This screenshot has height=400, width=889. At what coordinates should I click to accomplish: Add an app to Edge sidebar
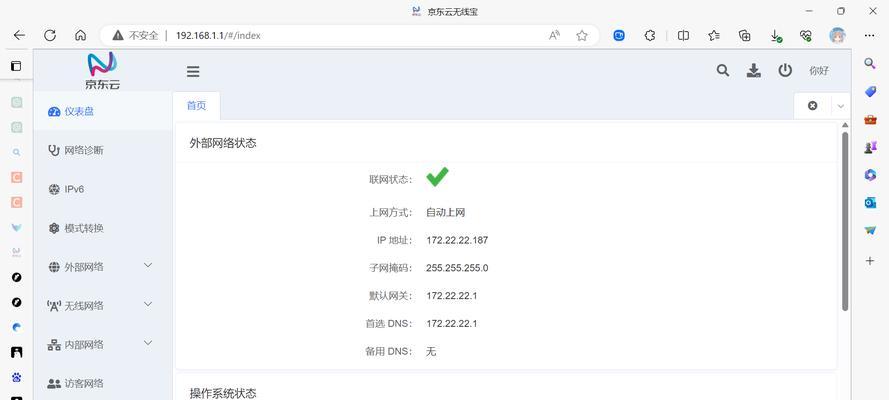[x=870, y=261]
